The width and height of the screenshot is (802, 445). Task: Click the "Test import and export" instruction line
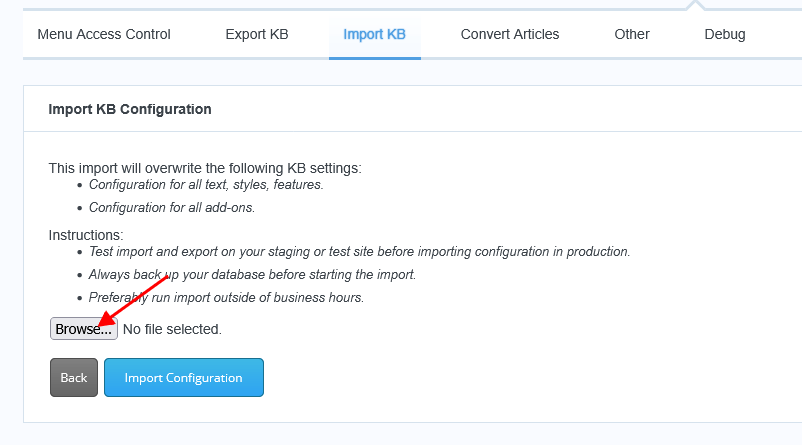coord(360,252)
